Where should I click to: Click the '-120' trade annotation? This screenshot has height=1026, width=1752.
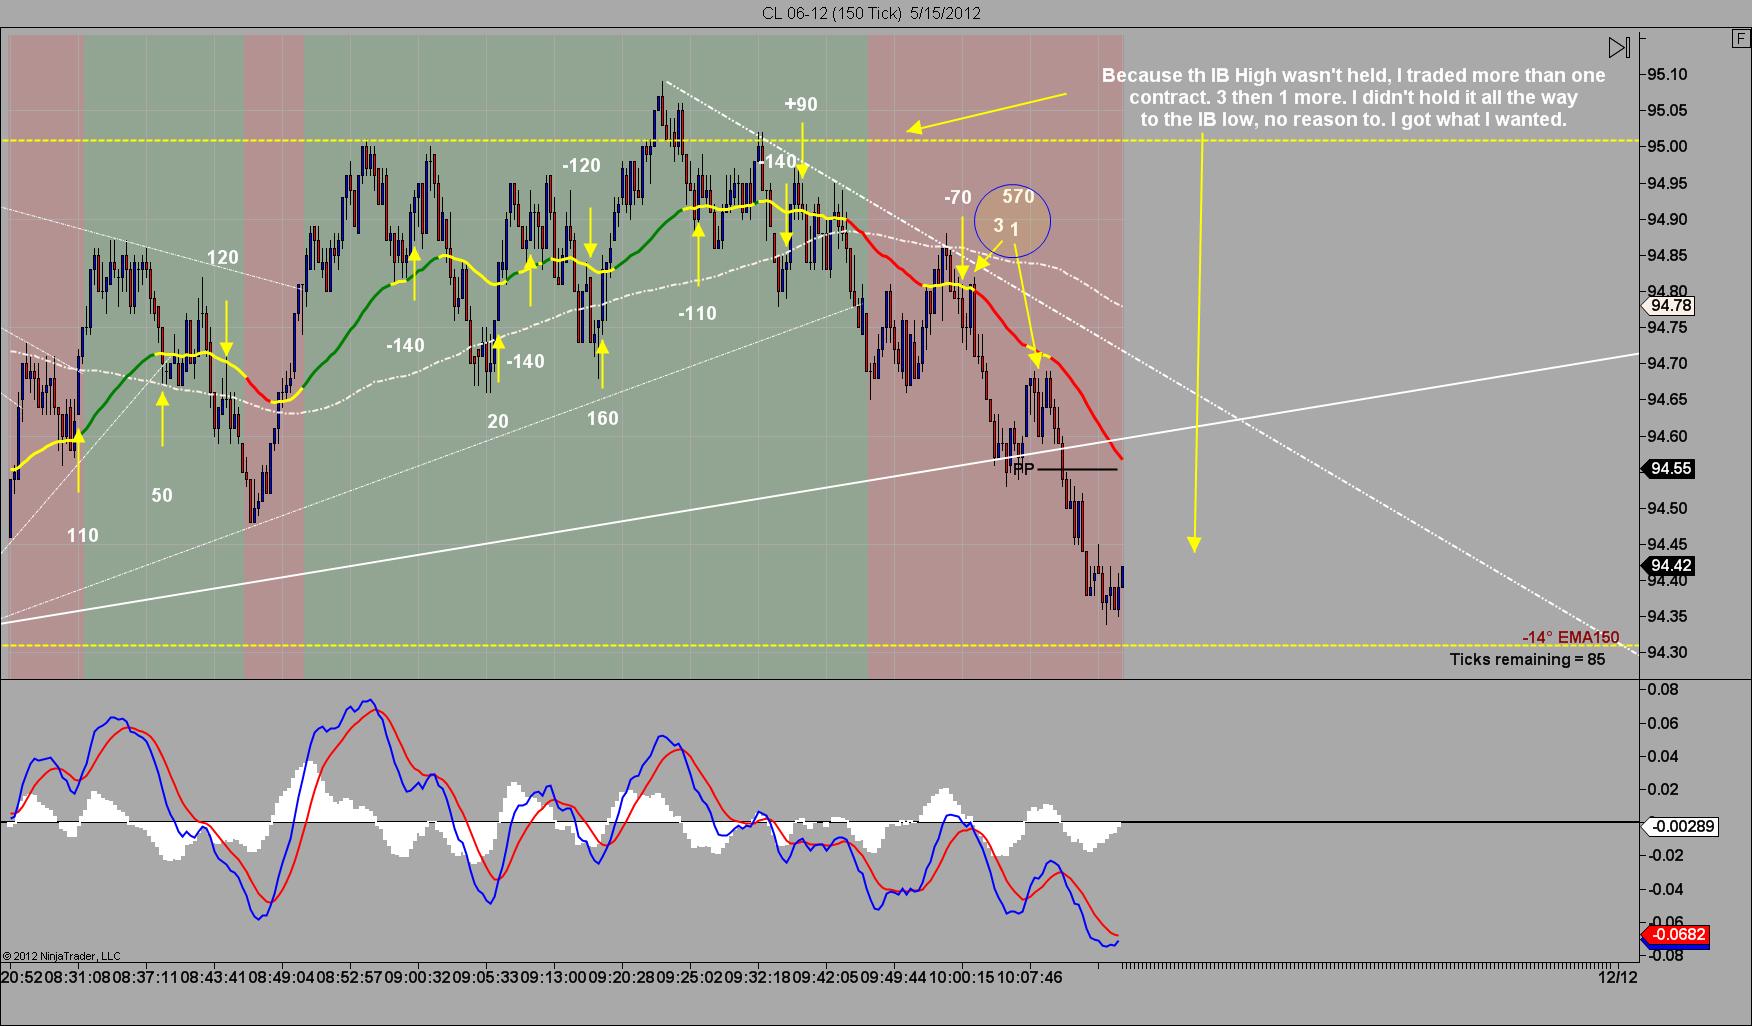point(581,166)
